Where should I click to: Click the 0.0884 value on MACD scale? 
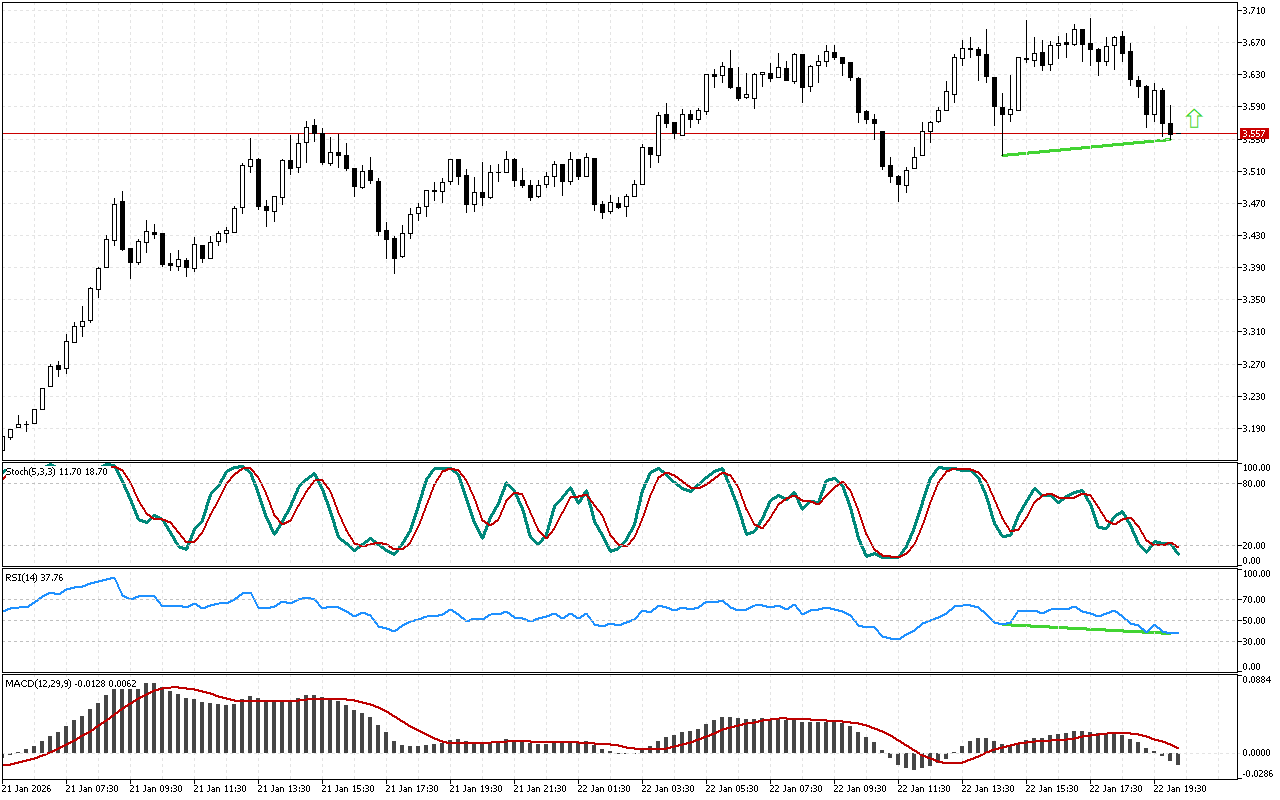click(1257, 680)
